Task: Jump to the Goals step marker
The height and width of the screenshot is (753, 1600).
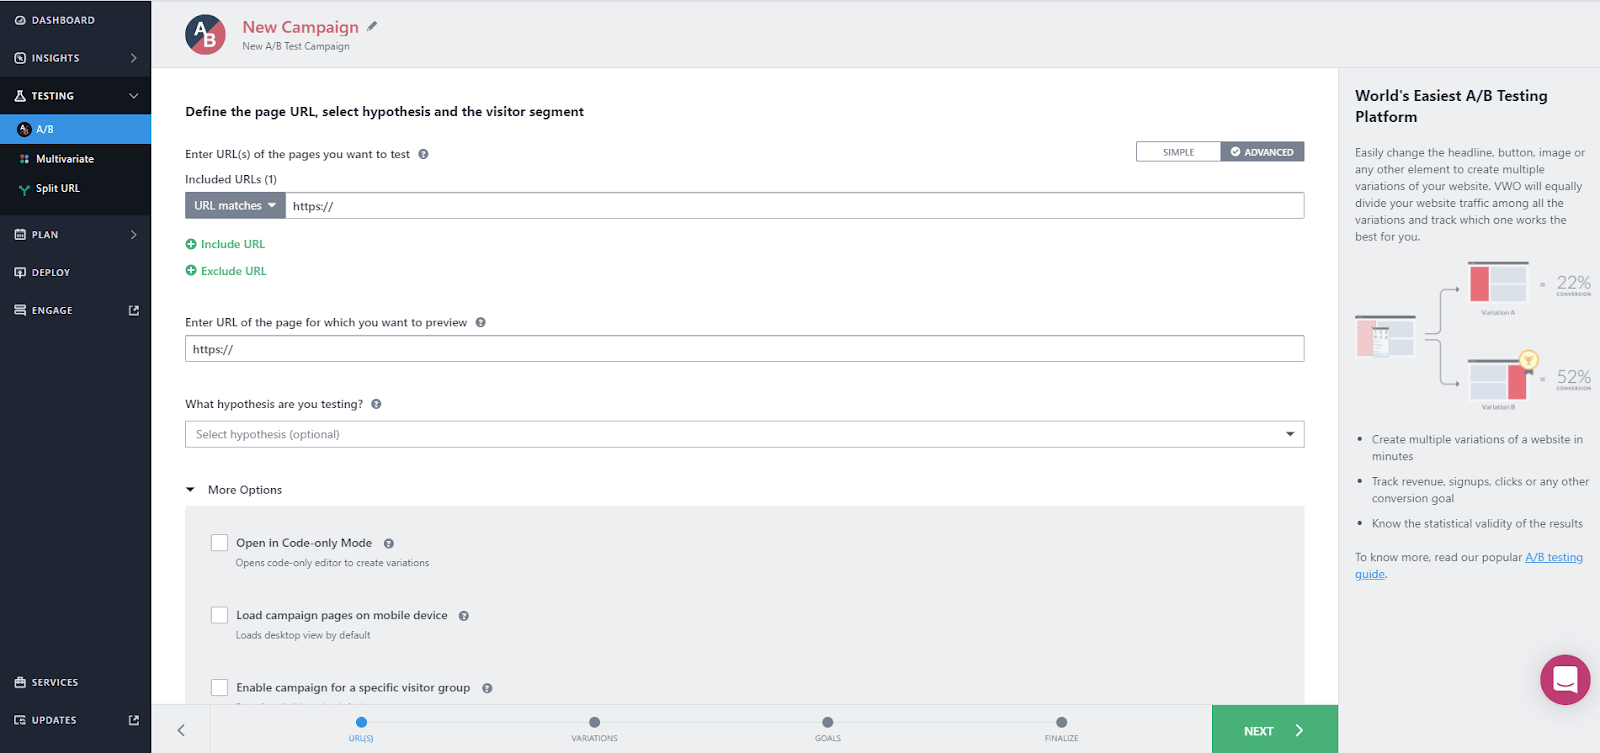Action: click(x=827, y=722)
